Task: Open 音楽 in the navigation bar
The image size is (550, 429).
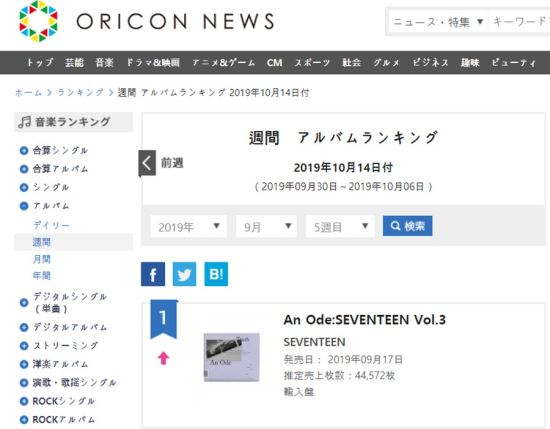Action: pos(104,63)
